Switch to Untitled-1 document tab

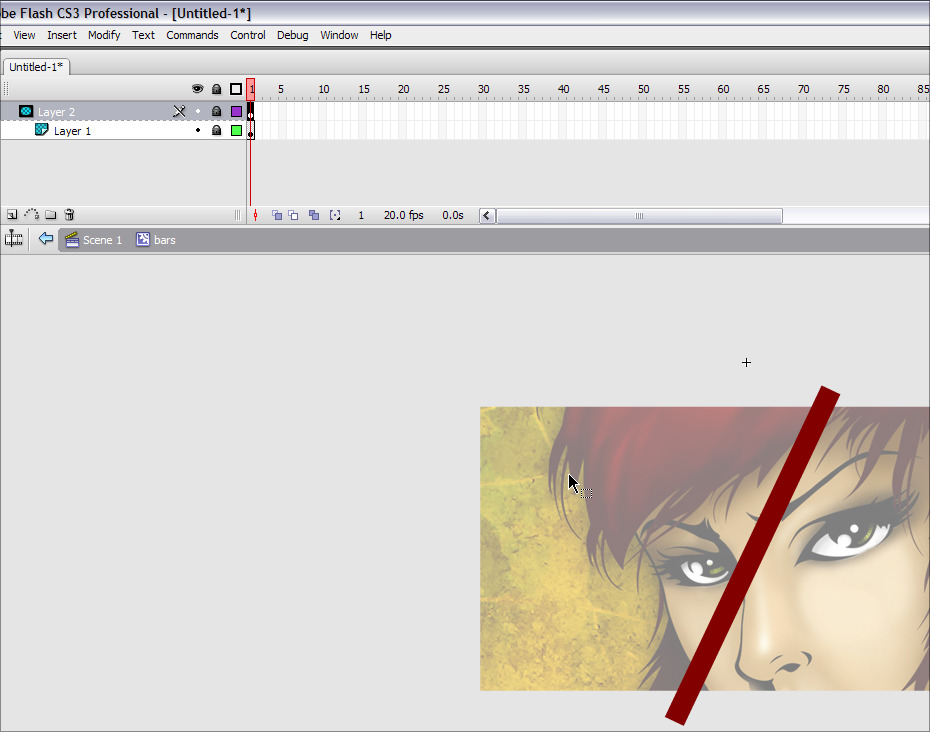(36, 67)
